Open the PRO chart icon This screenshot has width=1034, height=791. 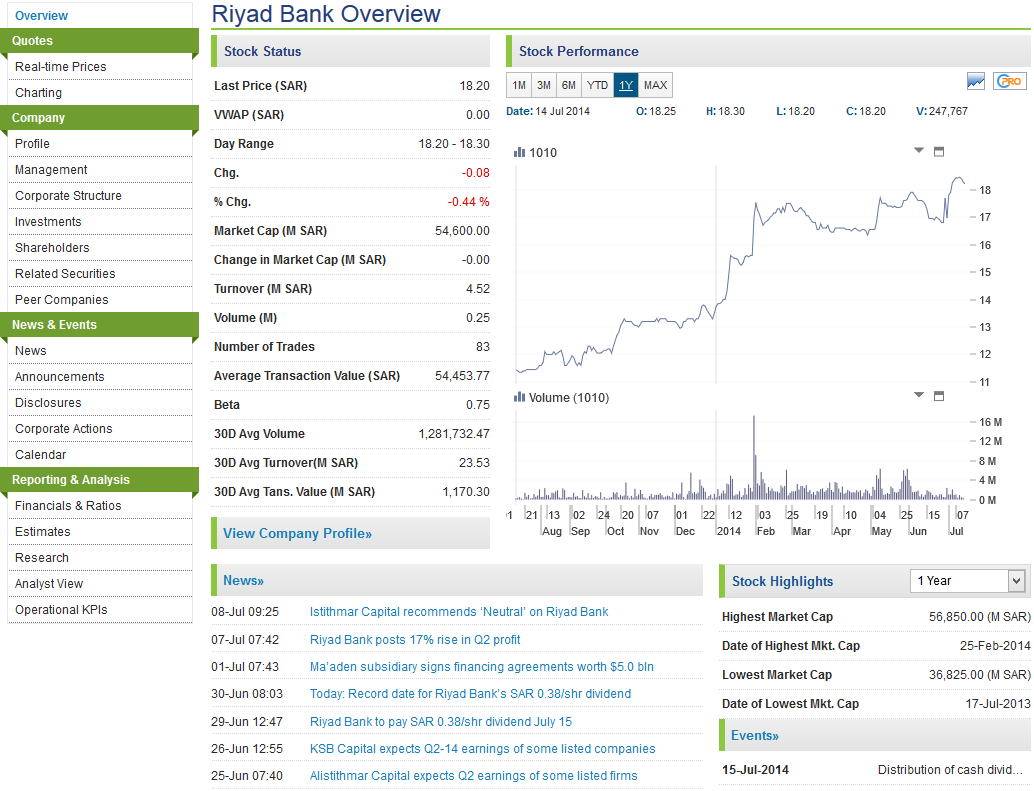click(x=1010, y=81)
